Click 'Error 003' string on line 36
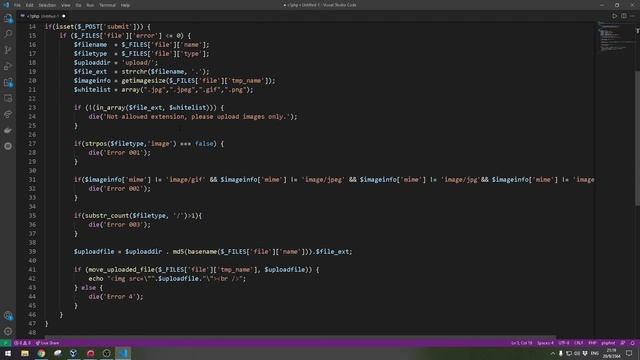The width and height of the screenshot is (640, 360). [x=123, y=224]
